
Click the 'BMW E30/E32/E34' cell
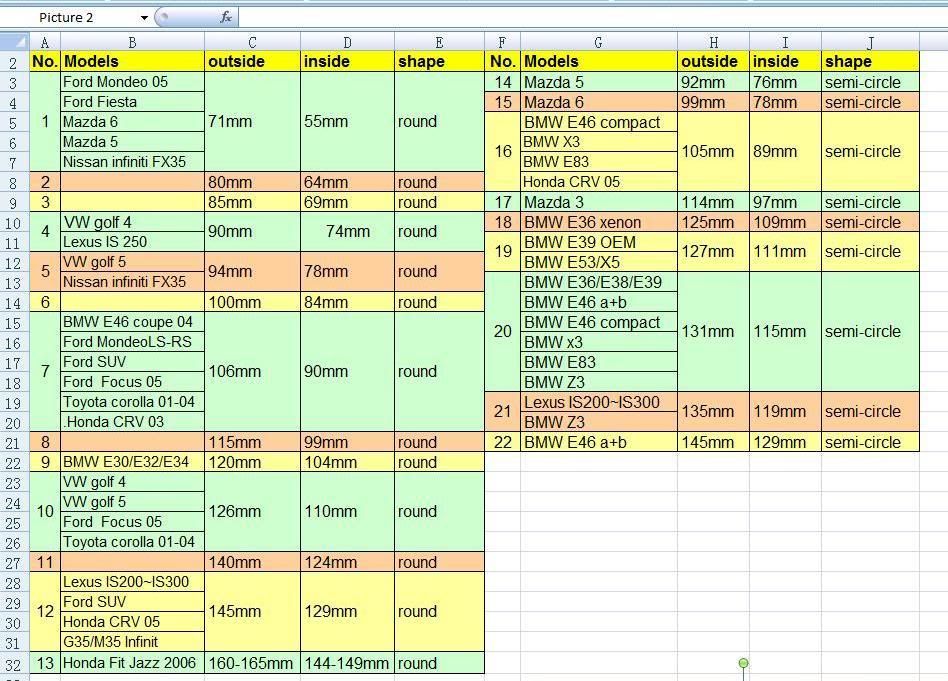pos(132,462)
